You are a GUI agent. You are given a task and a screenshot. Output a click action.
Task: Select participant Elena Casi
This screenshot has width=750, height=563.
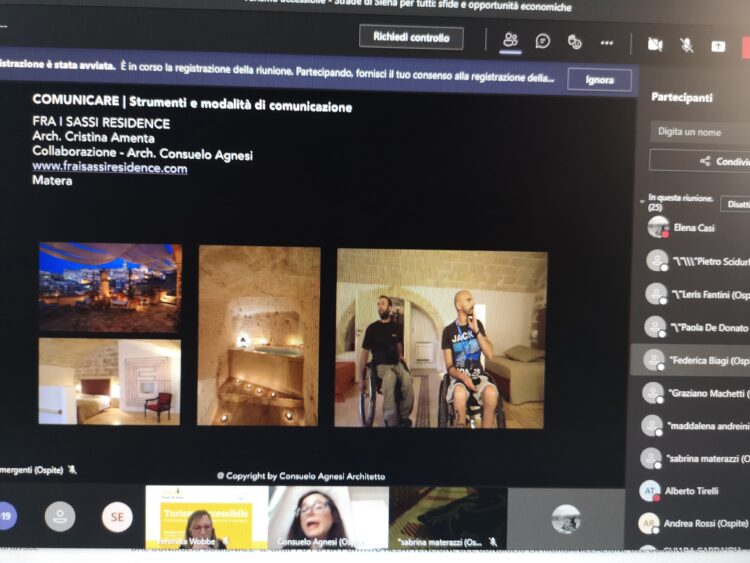pos(694,228)
